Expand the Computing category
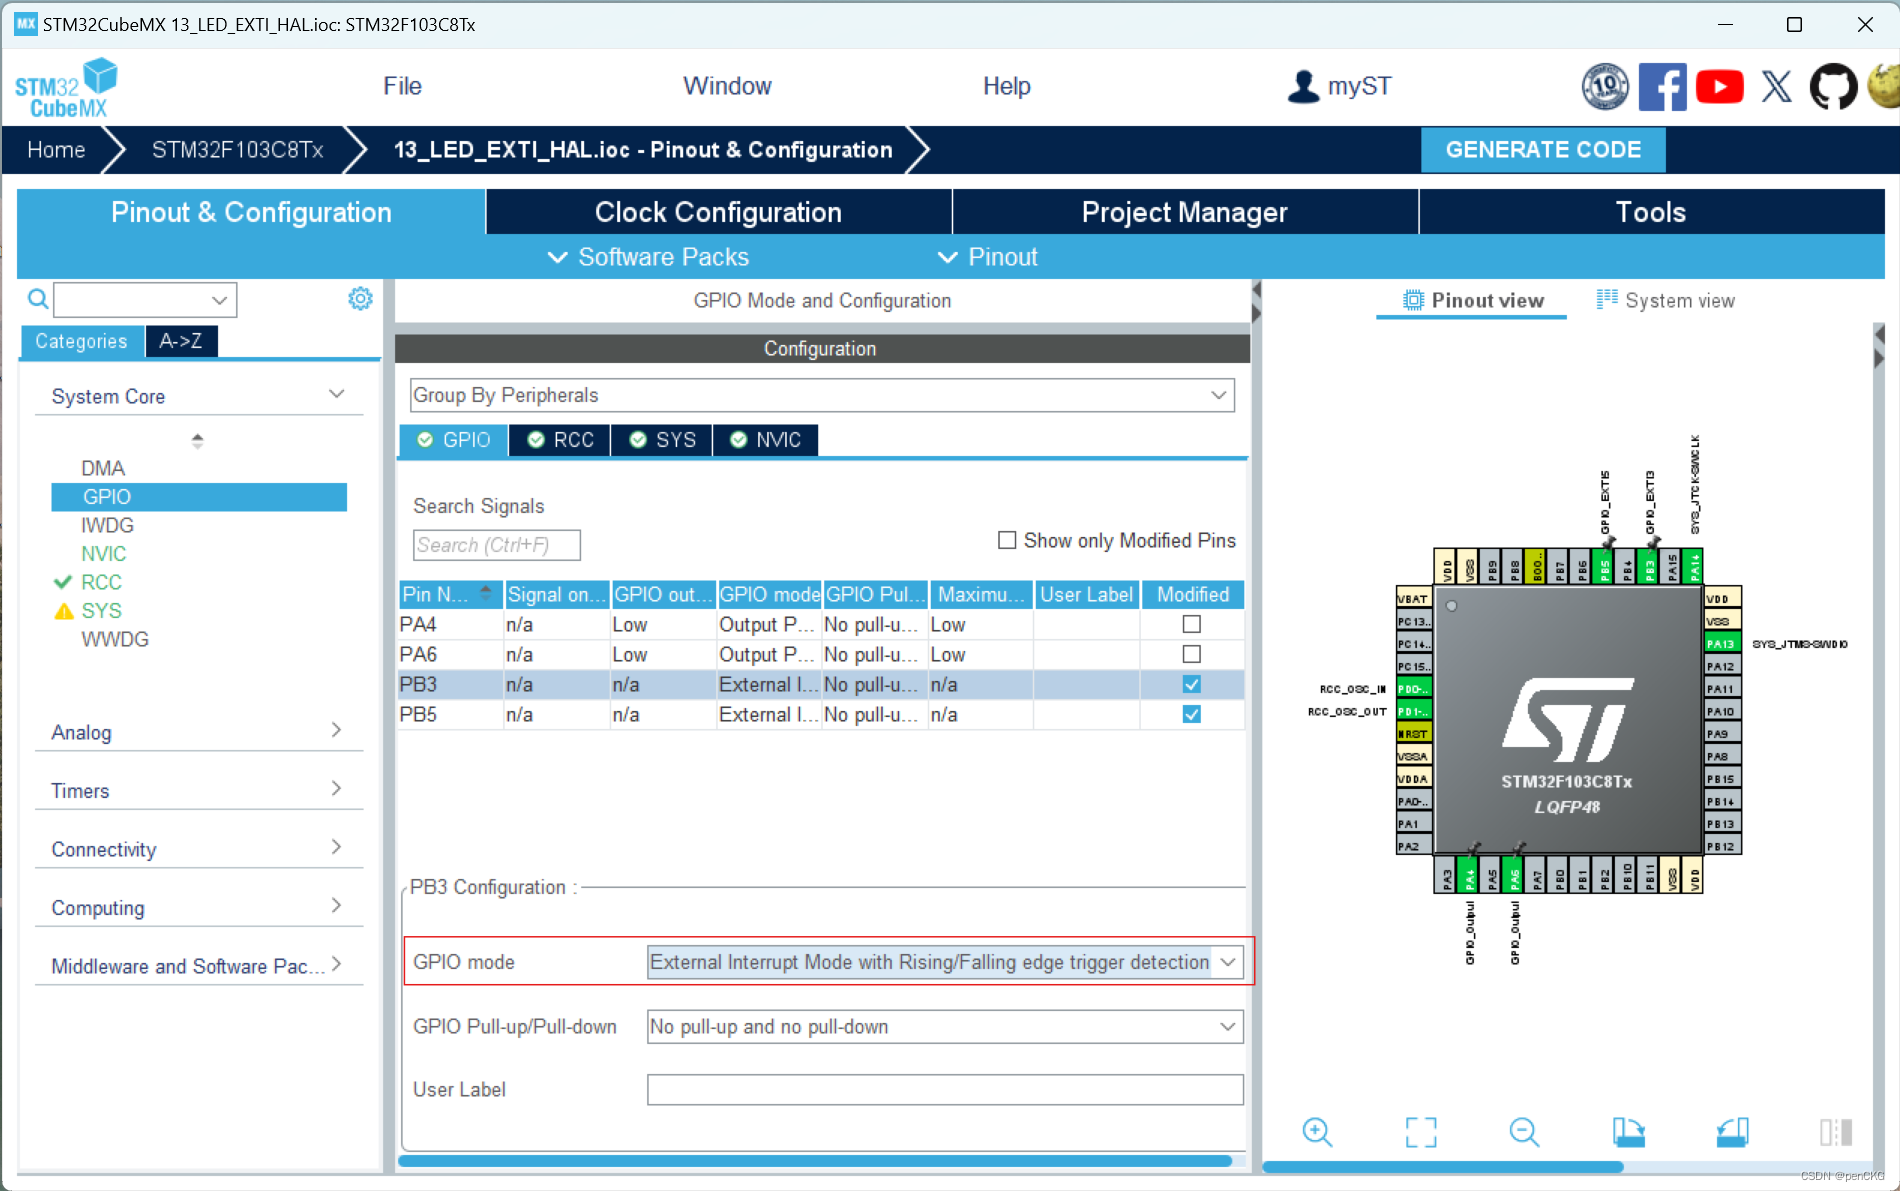The width and height of the screenshot is (1900, 1191). (336, 906)
